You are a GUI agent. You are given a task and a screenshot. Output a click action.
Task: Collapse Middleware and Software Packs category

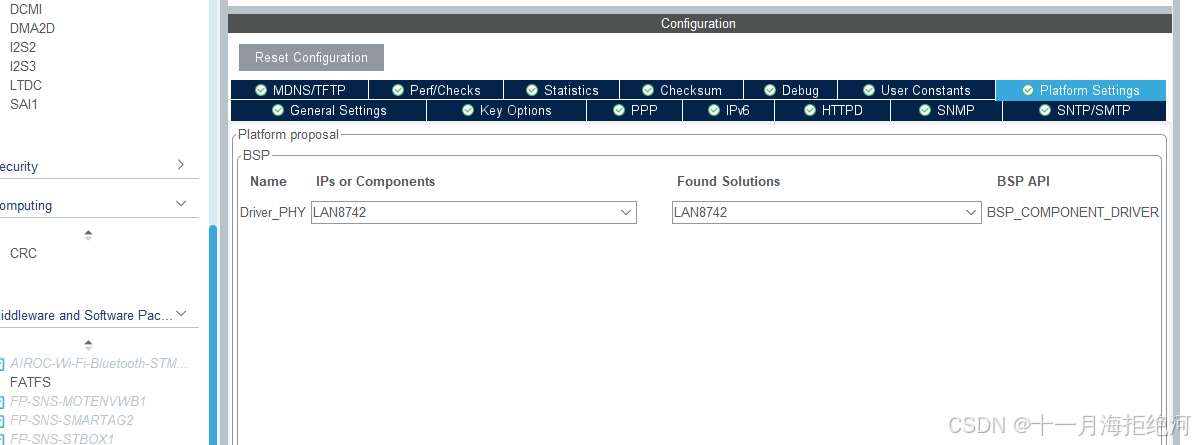point(181,313)
